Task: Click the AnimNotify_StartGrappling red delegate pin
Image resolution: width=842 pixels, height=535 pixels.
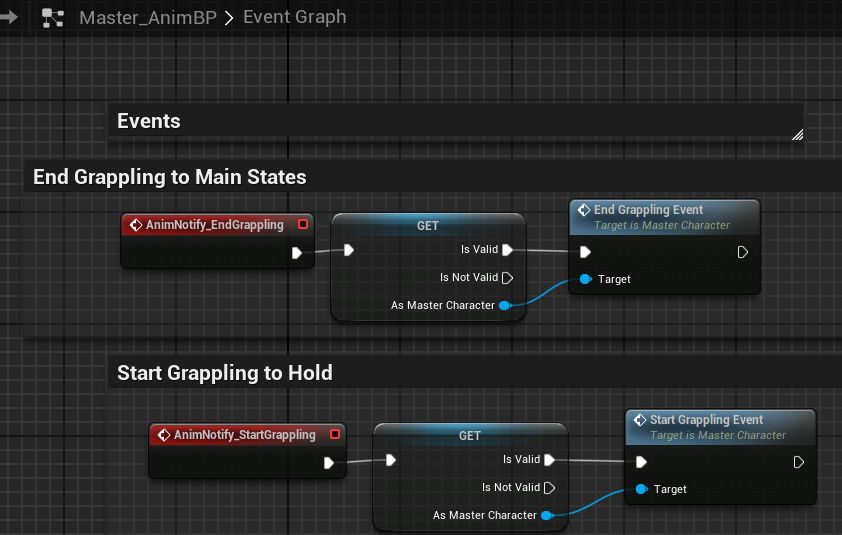Action: click(335, 434)
